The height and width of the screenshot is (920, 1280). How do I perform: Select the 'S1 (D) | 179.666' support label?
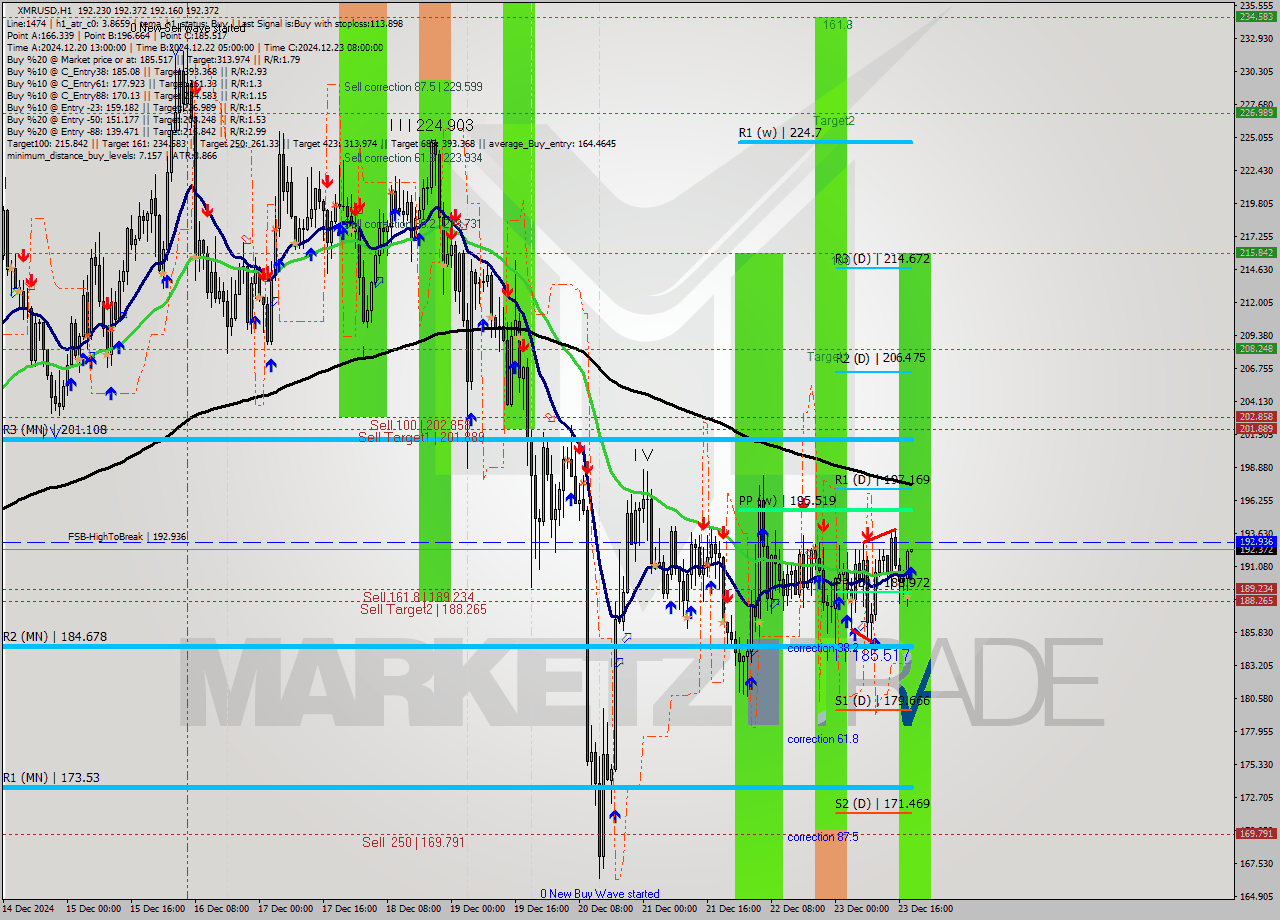click(x=883, y=701)
